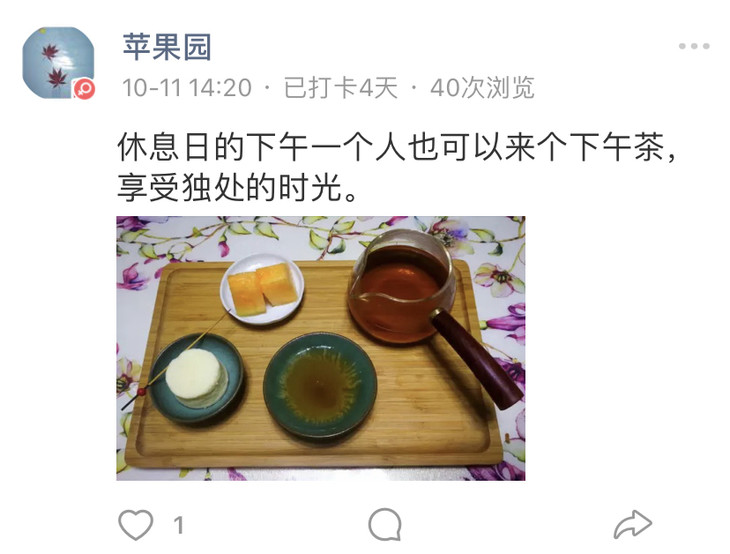730x554 pixels.
Task: Tap the white cake dish in the photo
Action: (x=196, y=378)
